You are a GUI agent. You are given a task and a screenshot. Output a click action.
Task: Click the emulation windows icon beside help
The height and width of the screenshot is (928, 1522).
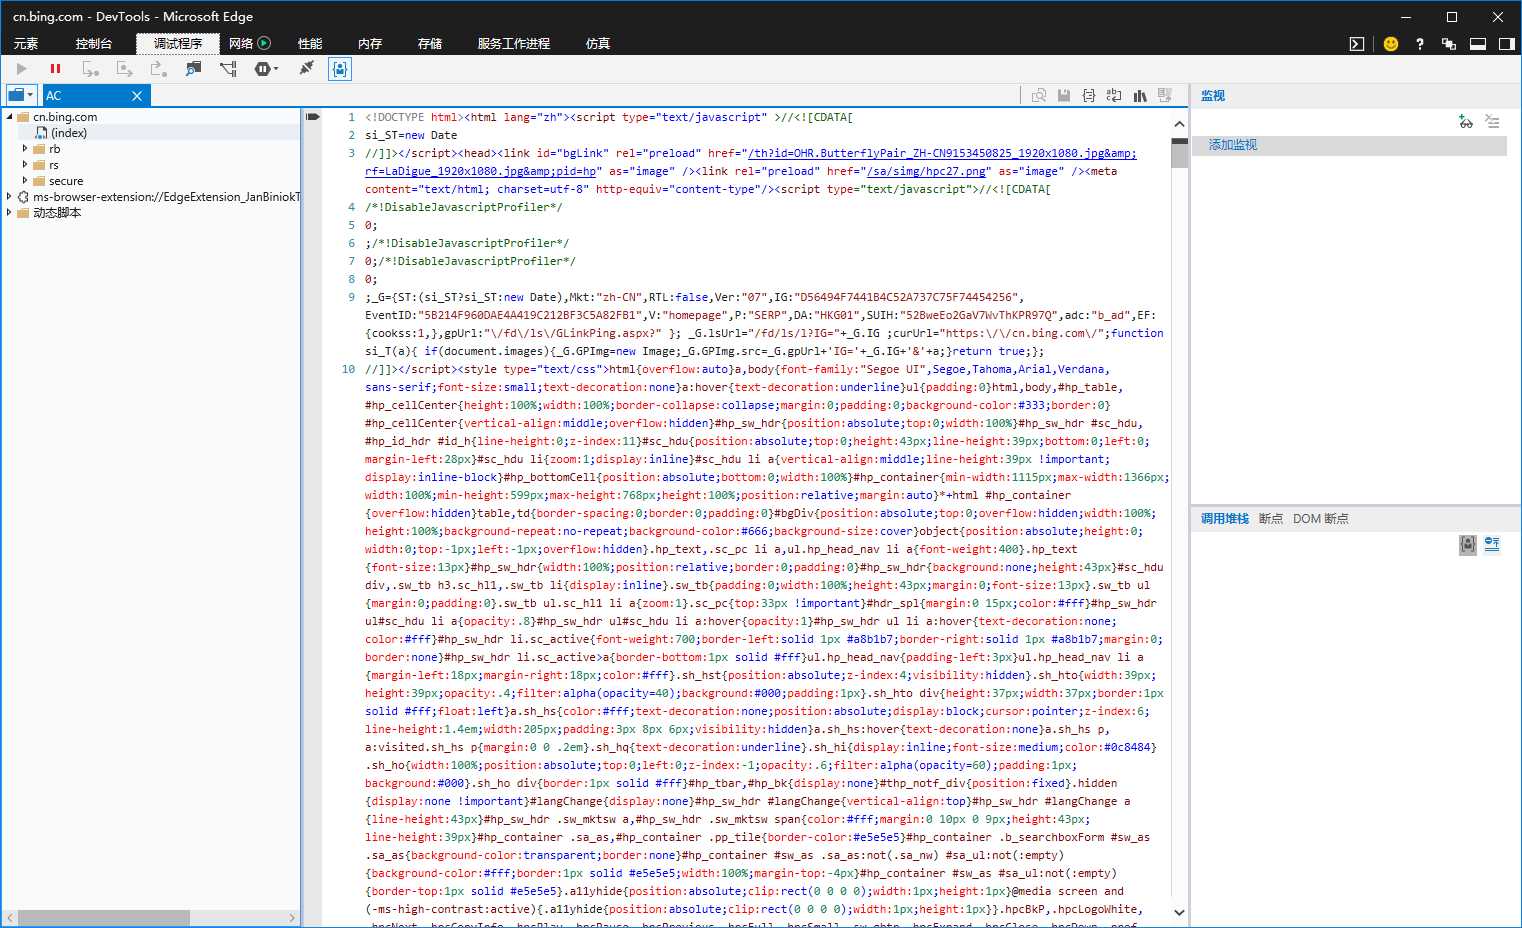pos(1448,44)
